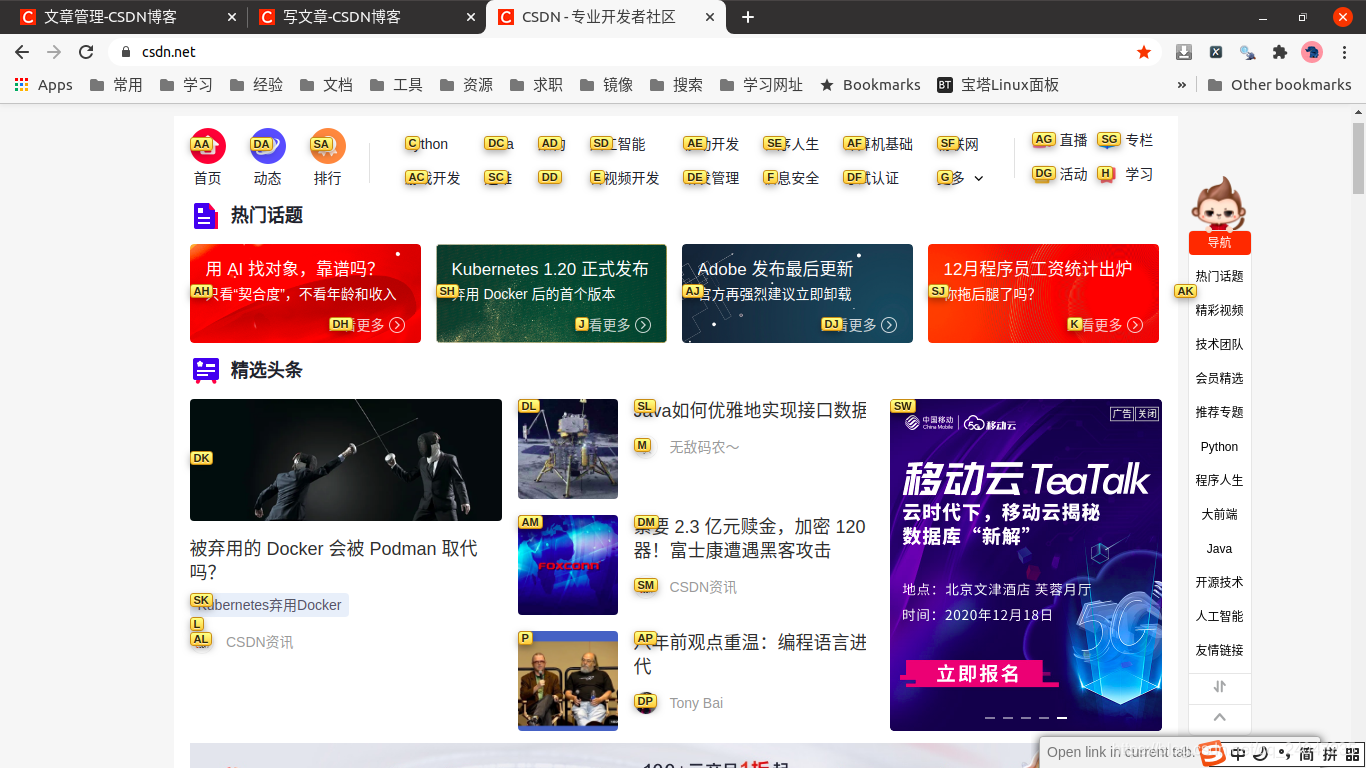1366x768 pixels.
Task: Click the 导航 monkey mascot
Action: (x=1220, y=210)
